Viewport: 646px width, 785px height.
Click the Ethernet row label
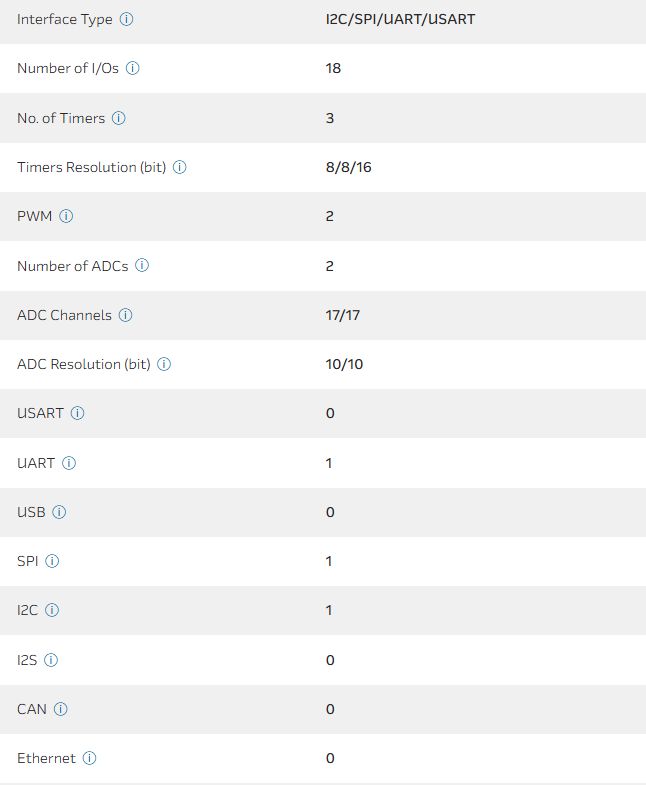pyautogui.click(x=46, y=758)
